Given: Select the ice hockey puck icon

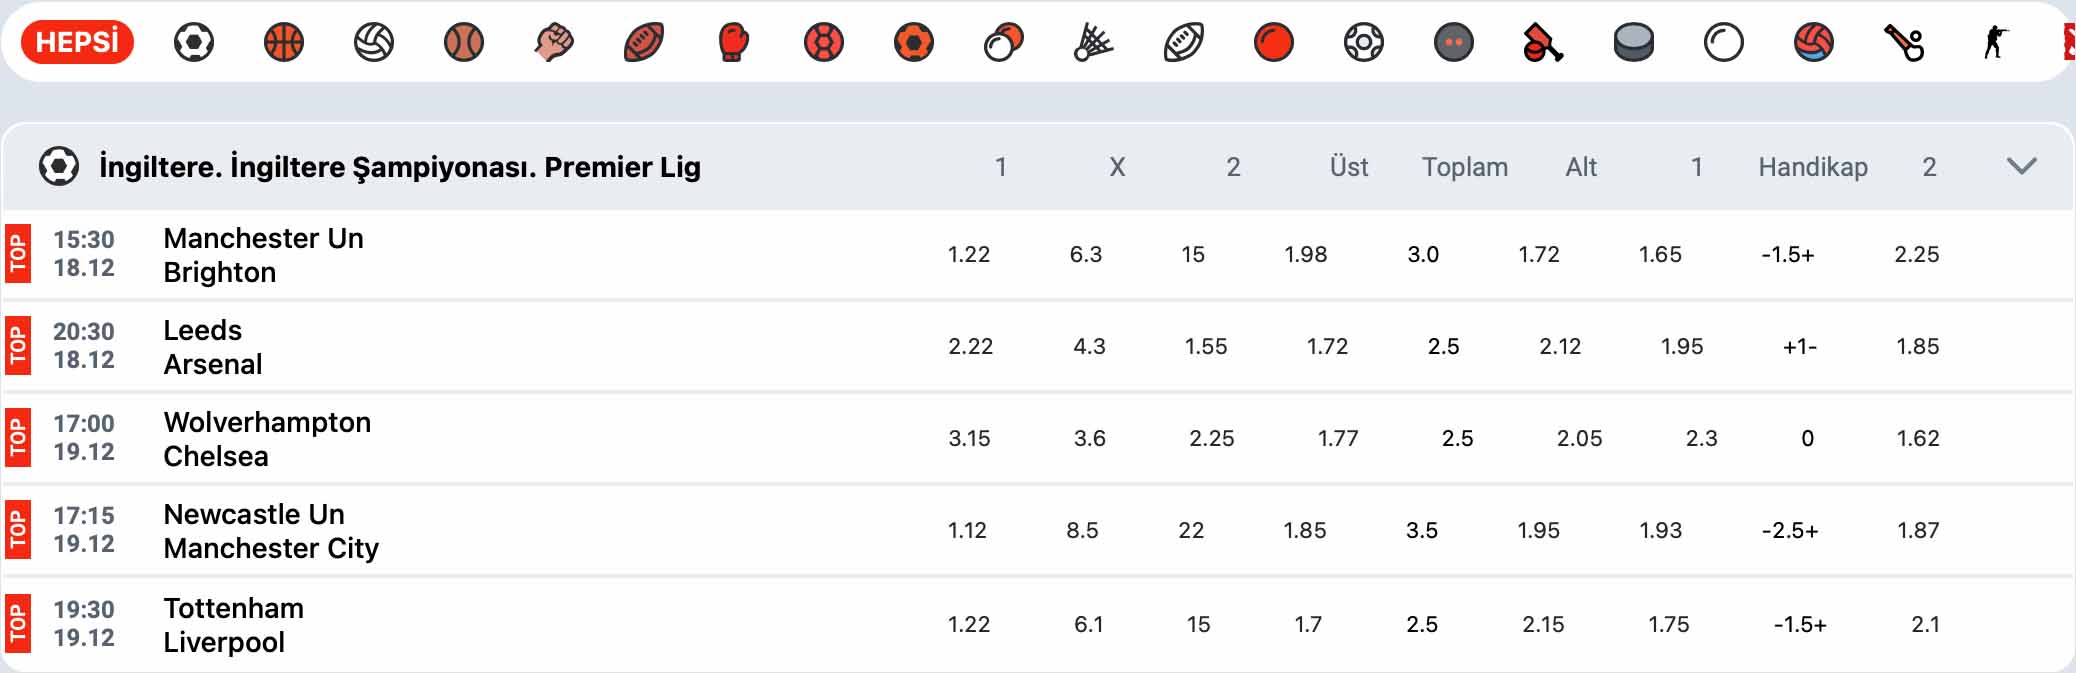Looking at the screenshot, I should pos(1634,43).
